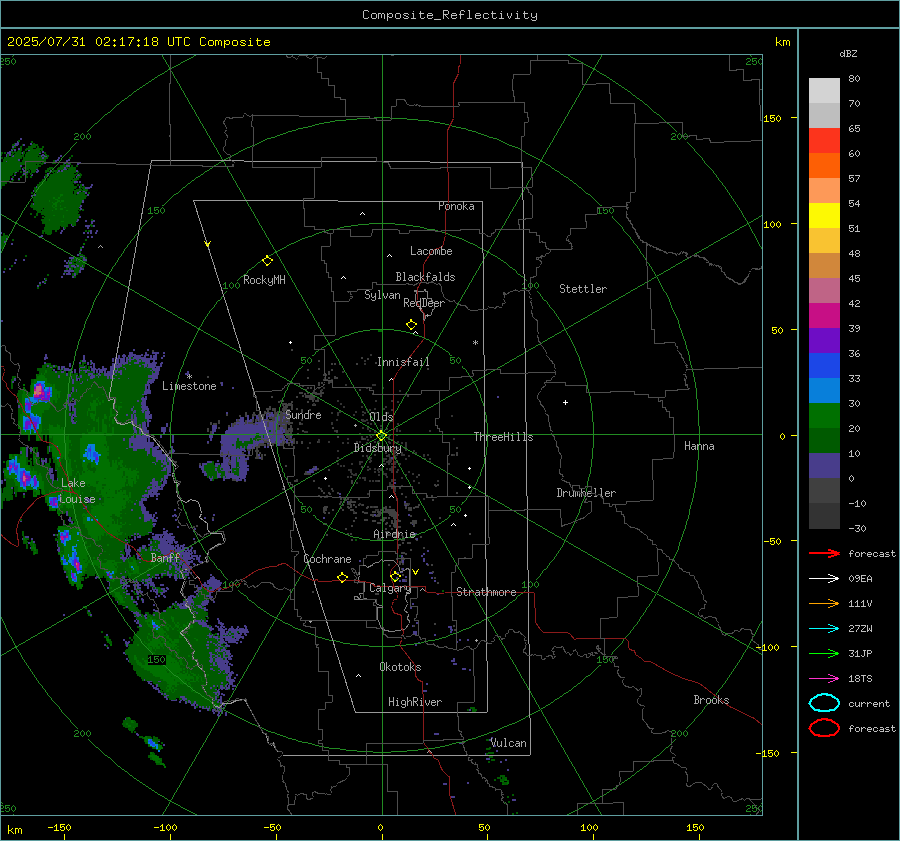
Task: Select the white 09EA arrow icon
Action: [x=824, y=579]
